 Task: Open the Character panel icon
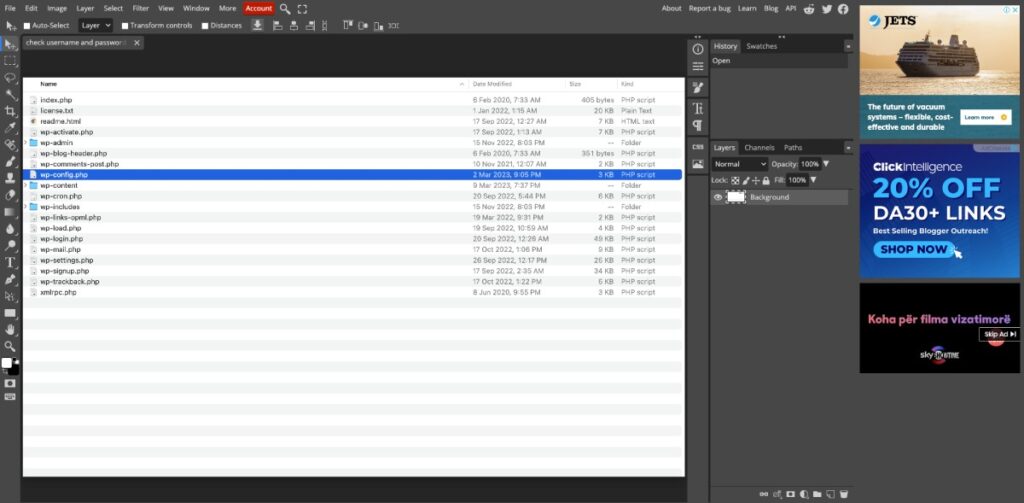point(697,108)
